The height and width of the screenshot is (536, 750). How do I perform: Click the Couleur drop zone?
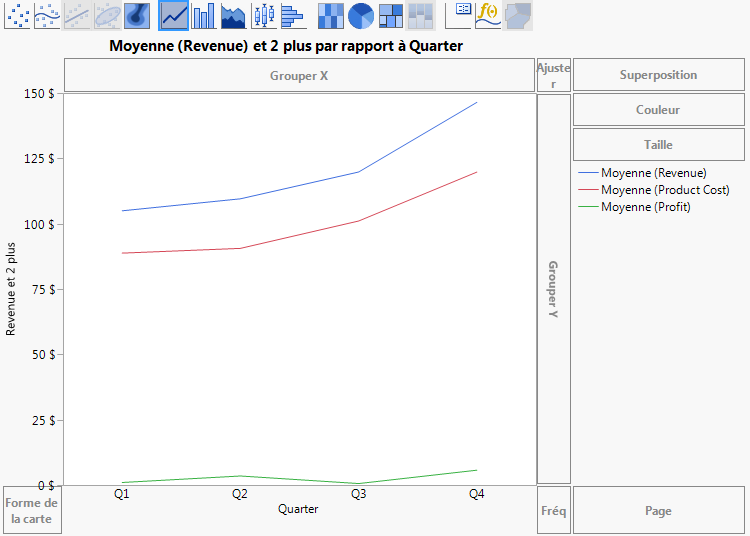tap(659, 109)
